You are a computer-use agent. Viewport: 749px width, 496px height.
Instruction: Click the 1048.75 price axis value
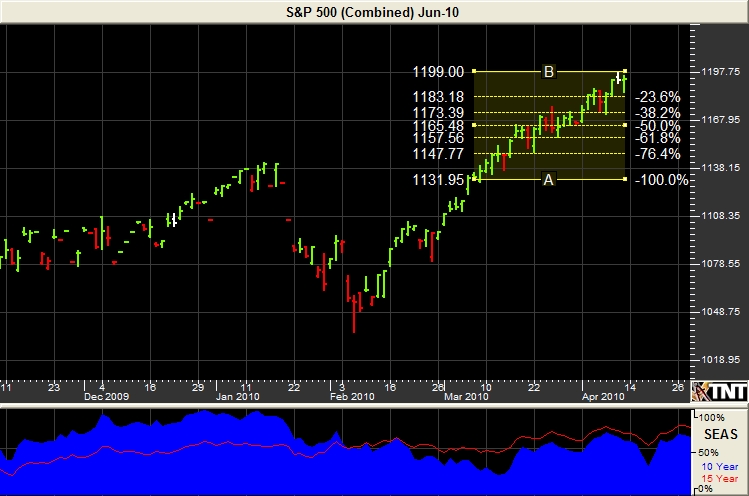pos(720,312)
